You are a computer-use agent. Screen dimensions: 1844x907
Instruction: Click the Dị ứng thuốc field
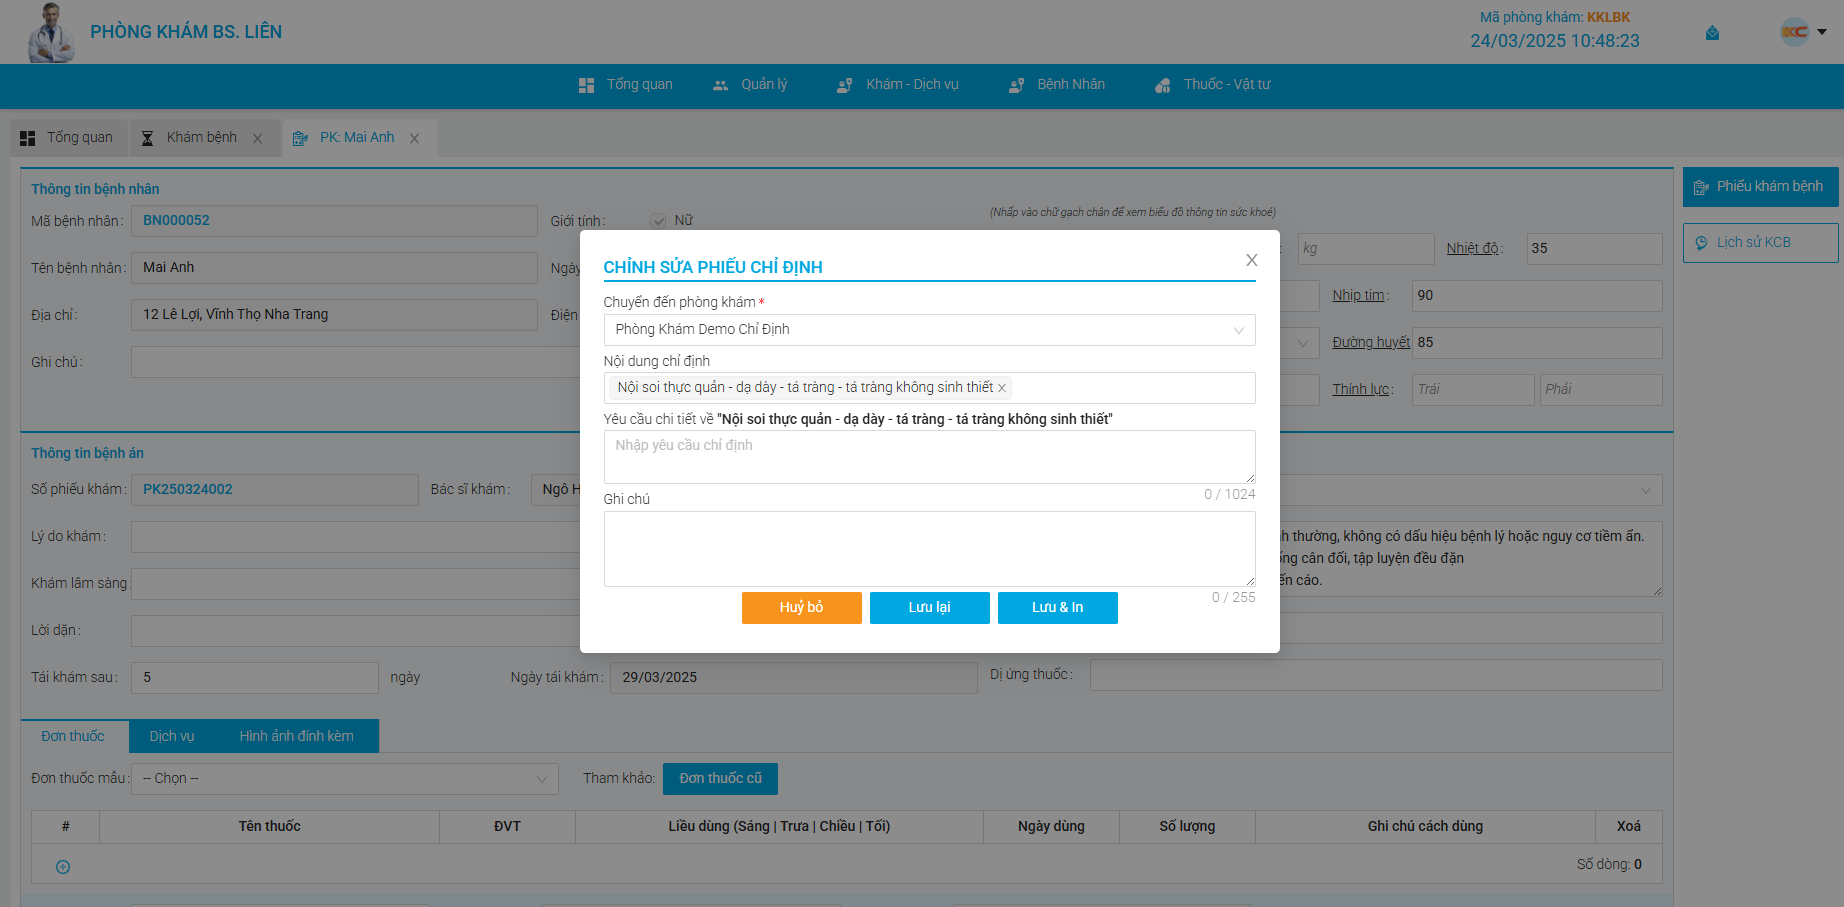pyautogui.click(x=1376, y=675)
